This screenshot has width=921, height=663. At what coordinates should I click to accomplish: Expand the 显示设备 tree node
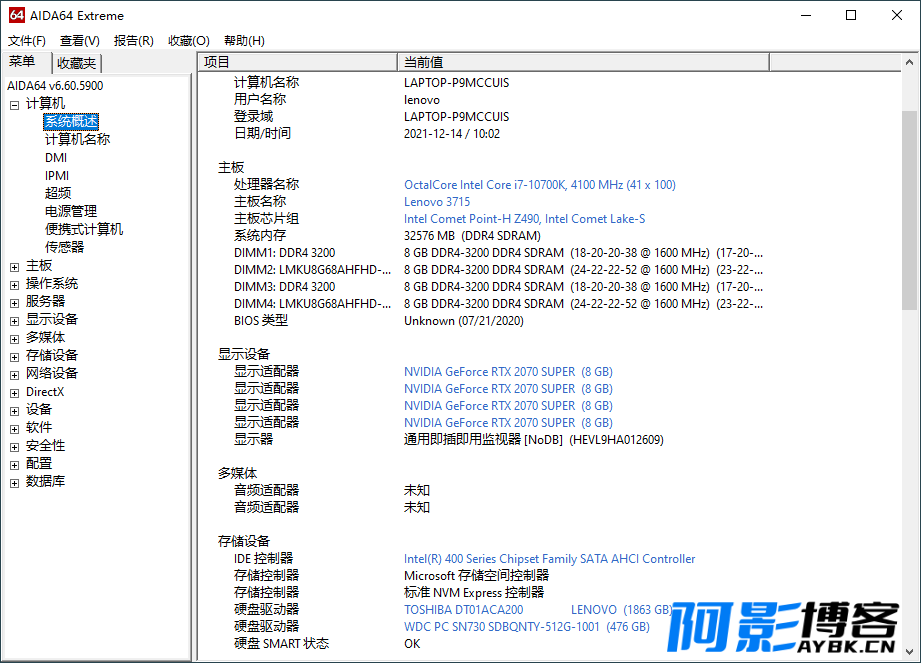tap(14, 320)
